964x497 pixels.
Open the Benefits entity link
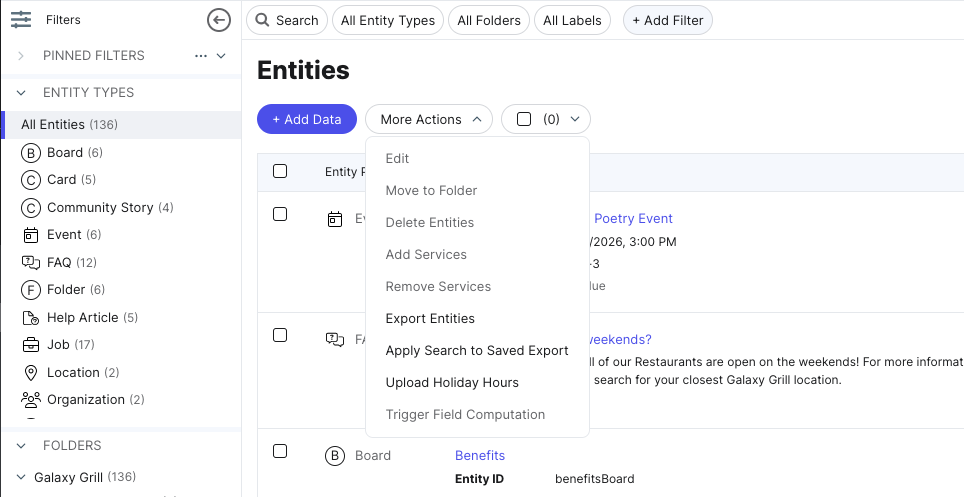pos(480,456)
